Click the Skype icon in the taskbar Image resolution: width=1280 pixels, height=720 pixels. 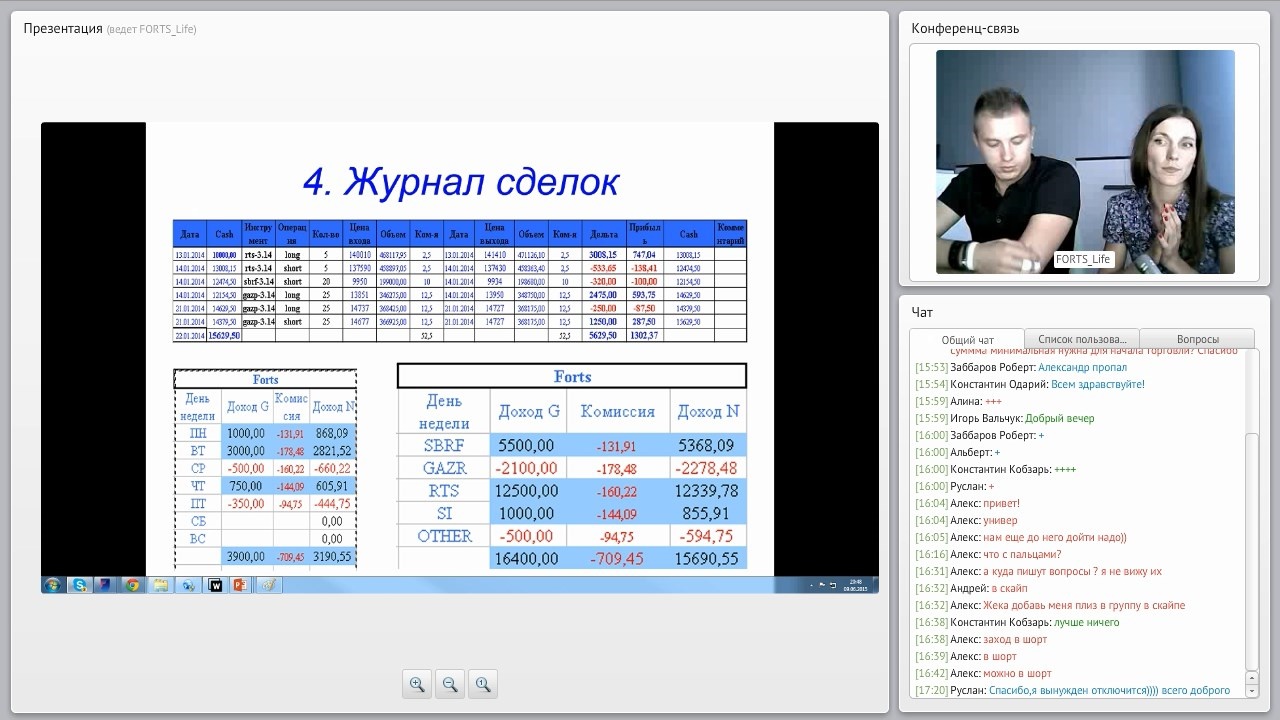79,585
